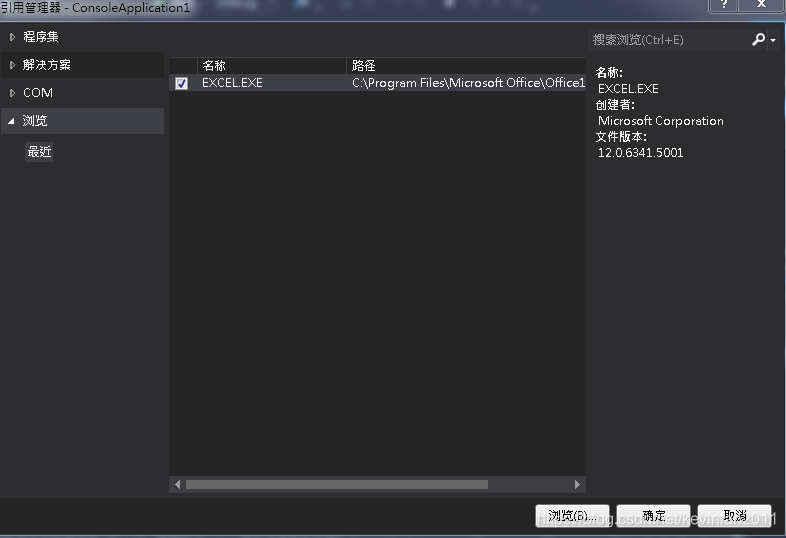Expand the 解决方案 category arrow
Viewport: 786px width, 538px height.
pyautogui.click(x=12, y=65)
